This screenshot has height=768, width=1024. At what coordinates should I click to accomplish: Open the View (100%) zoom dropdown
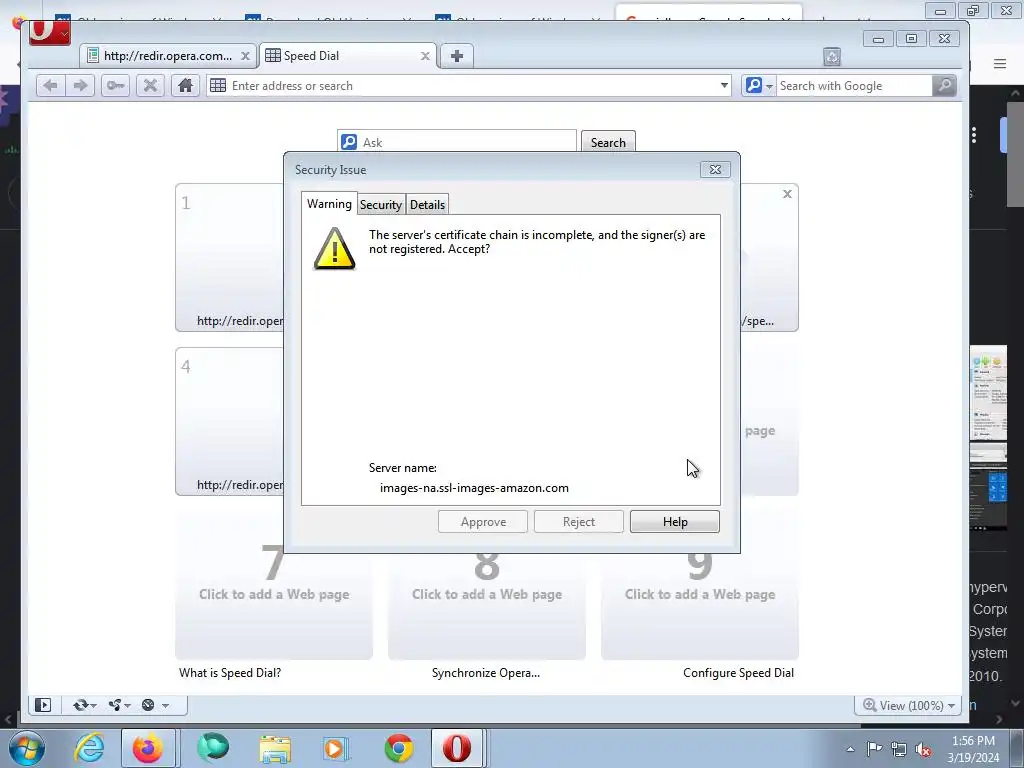[909, 705]
